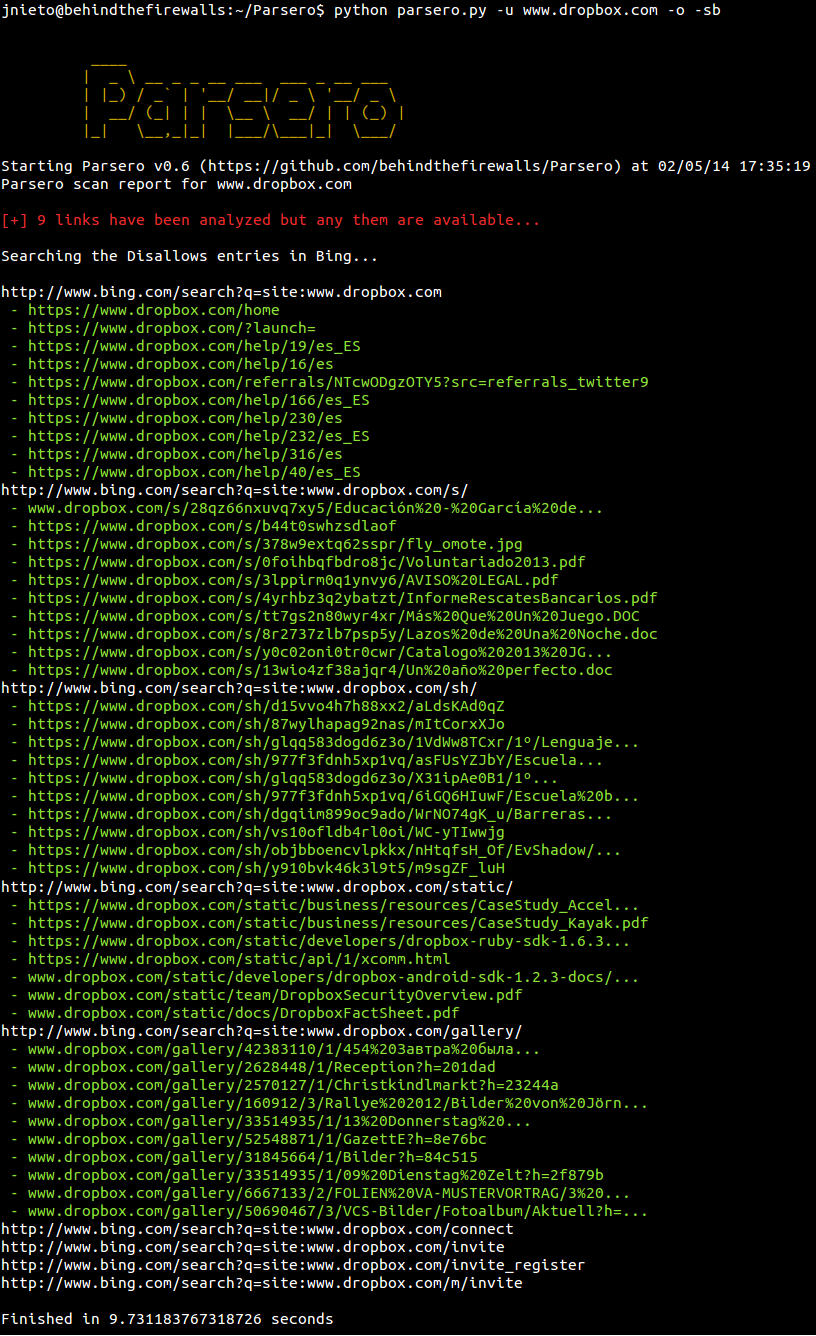The height and width of the screenshot is (1336, 816).
Task: Open the Voluntariado2013.pdf link
Action: tap(307, 562)
